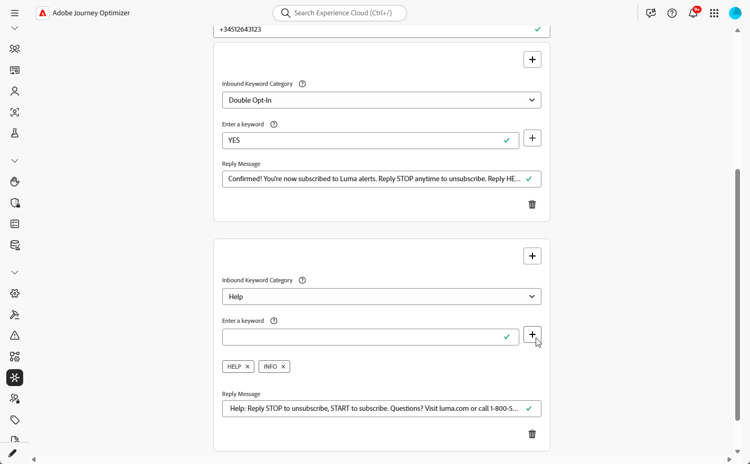Click the empty Help keyword input field

click(x=363, y=337)
